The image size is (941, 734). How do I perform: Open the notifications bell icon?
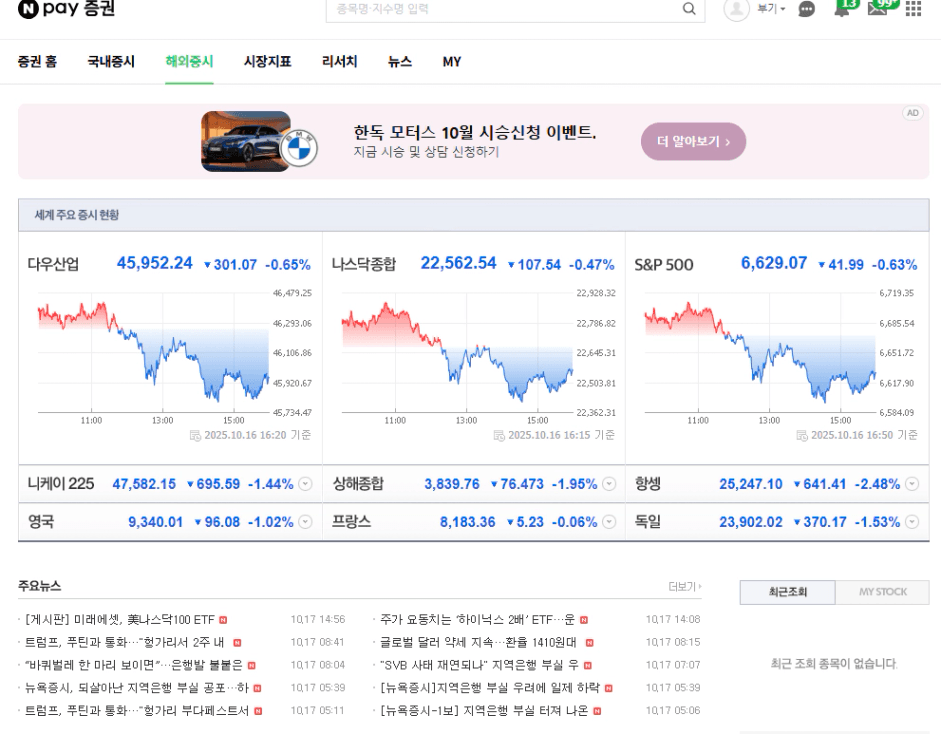point(843,8)
